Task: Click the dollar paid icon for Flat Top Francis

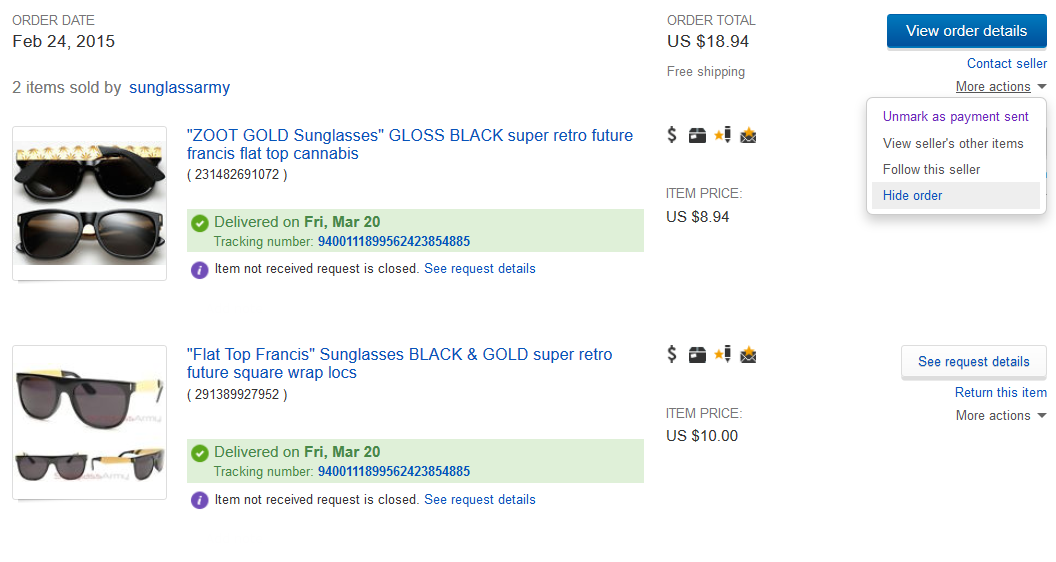Action: (672, 354)
